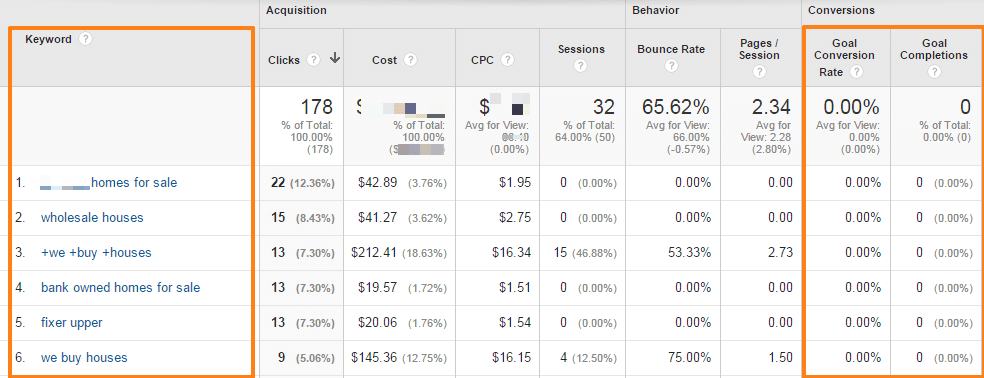Click the 4 (12.50%) sessions cell
The image size is (984, 378).
pyautogui.click(x=588, y=358)
